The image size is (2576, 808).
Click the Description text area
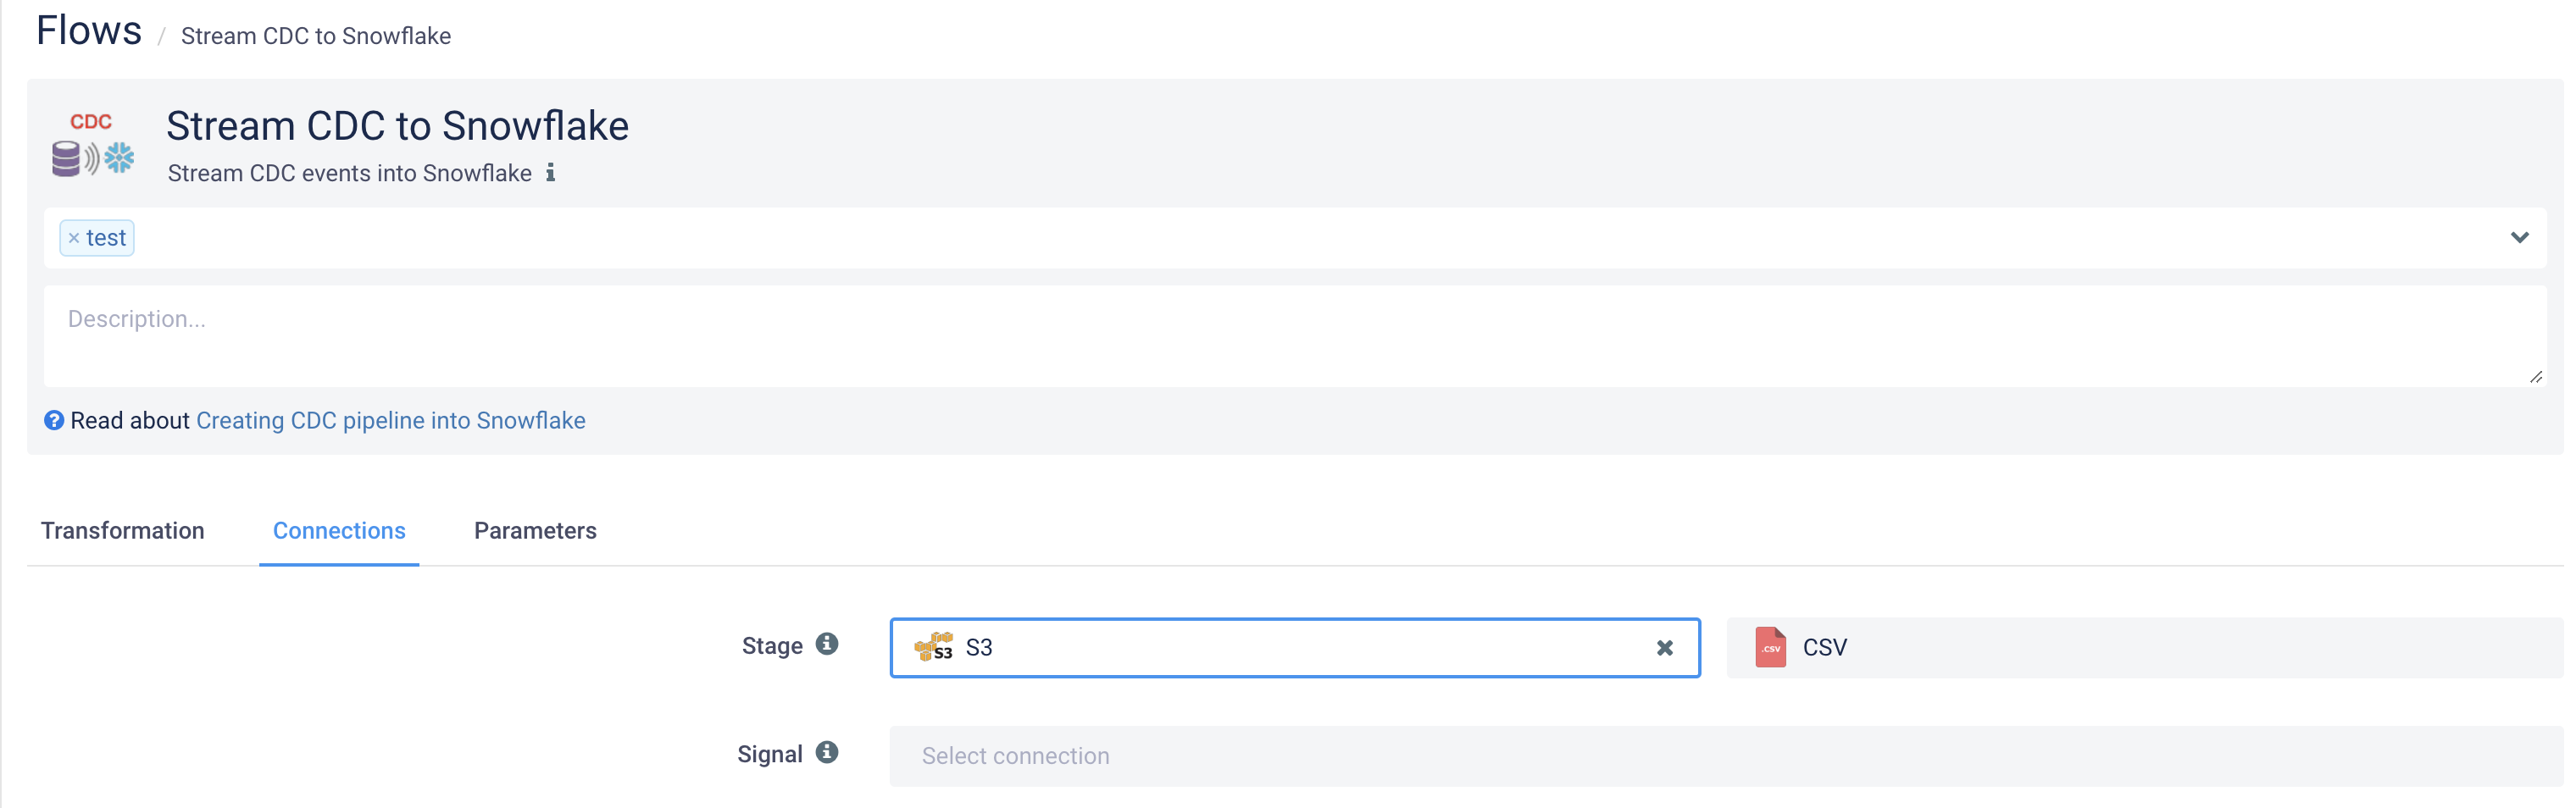[1294, 336]
